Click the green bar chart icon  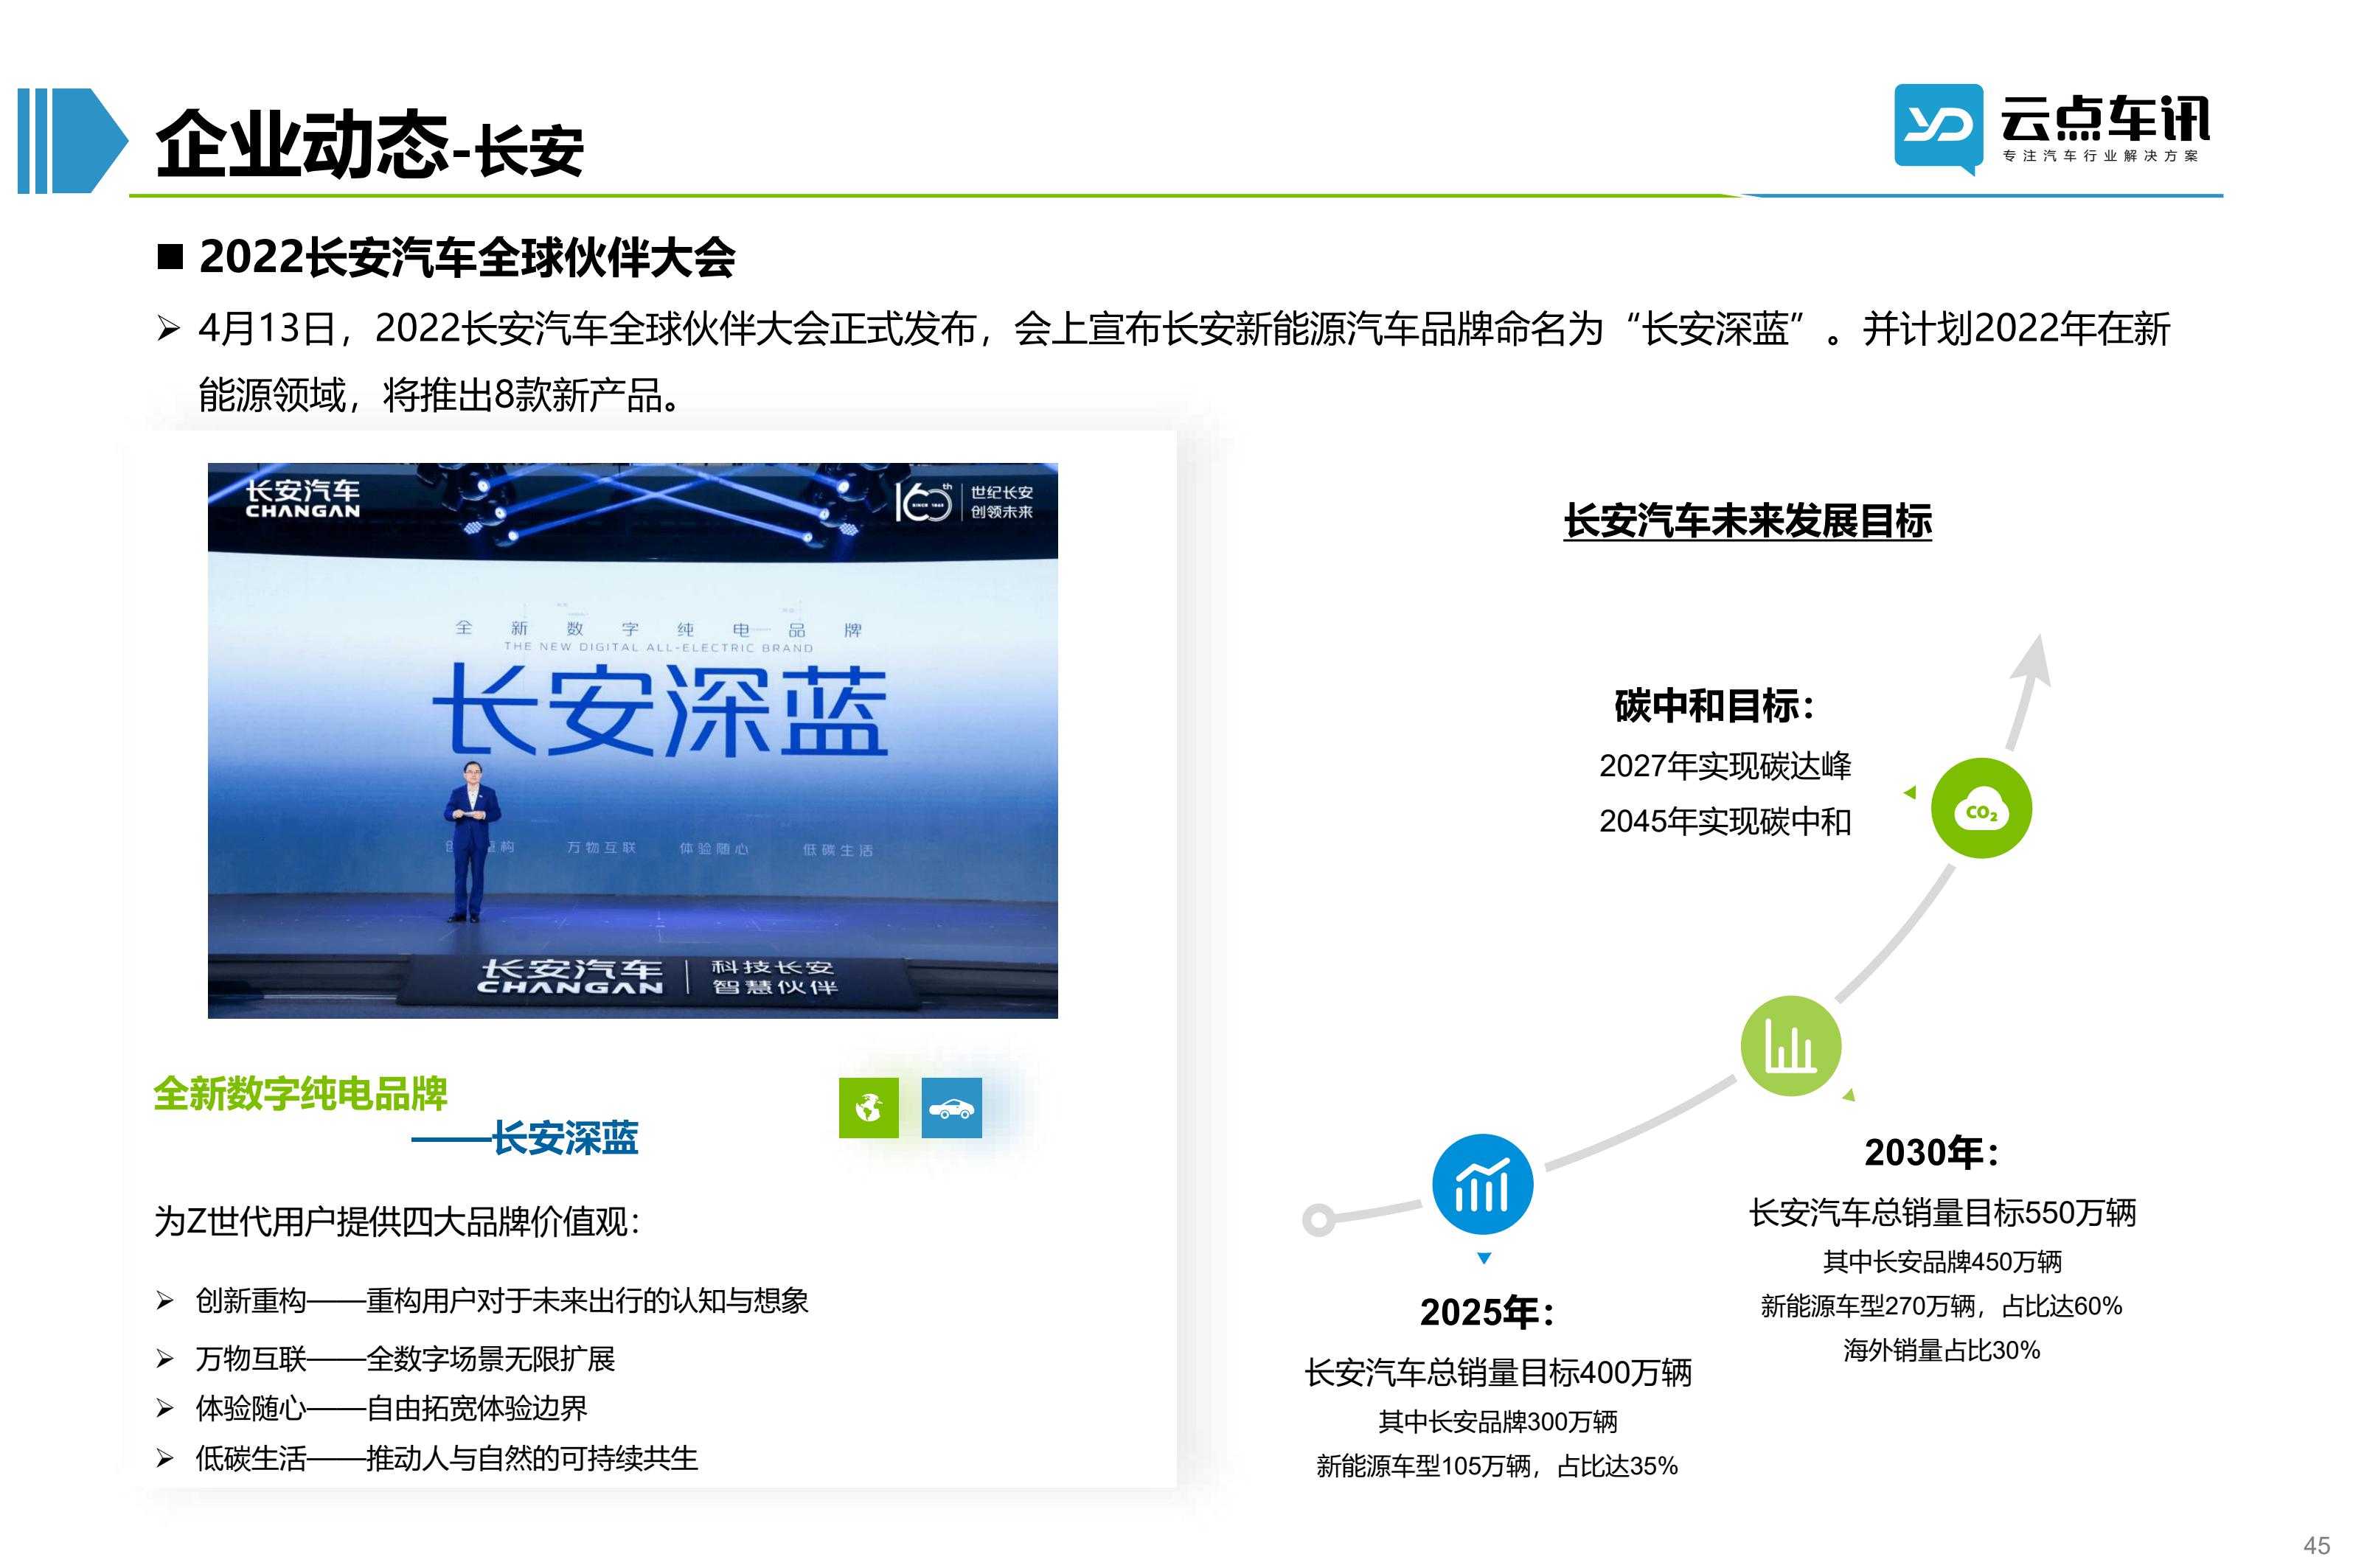click(x=1790, y=1046)
